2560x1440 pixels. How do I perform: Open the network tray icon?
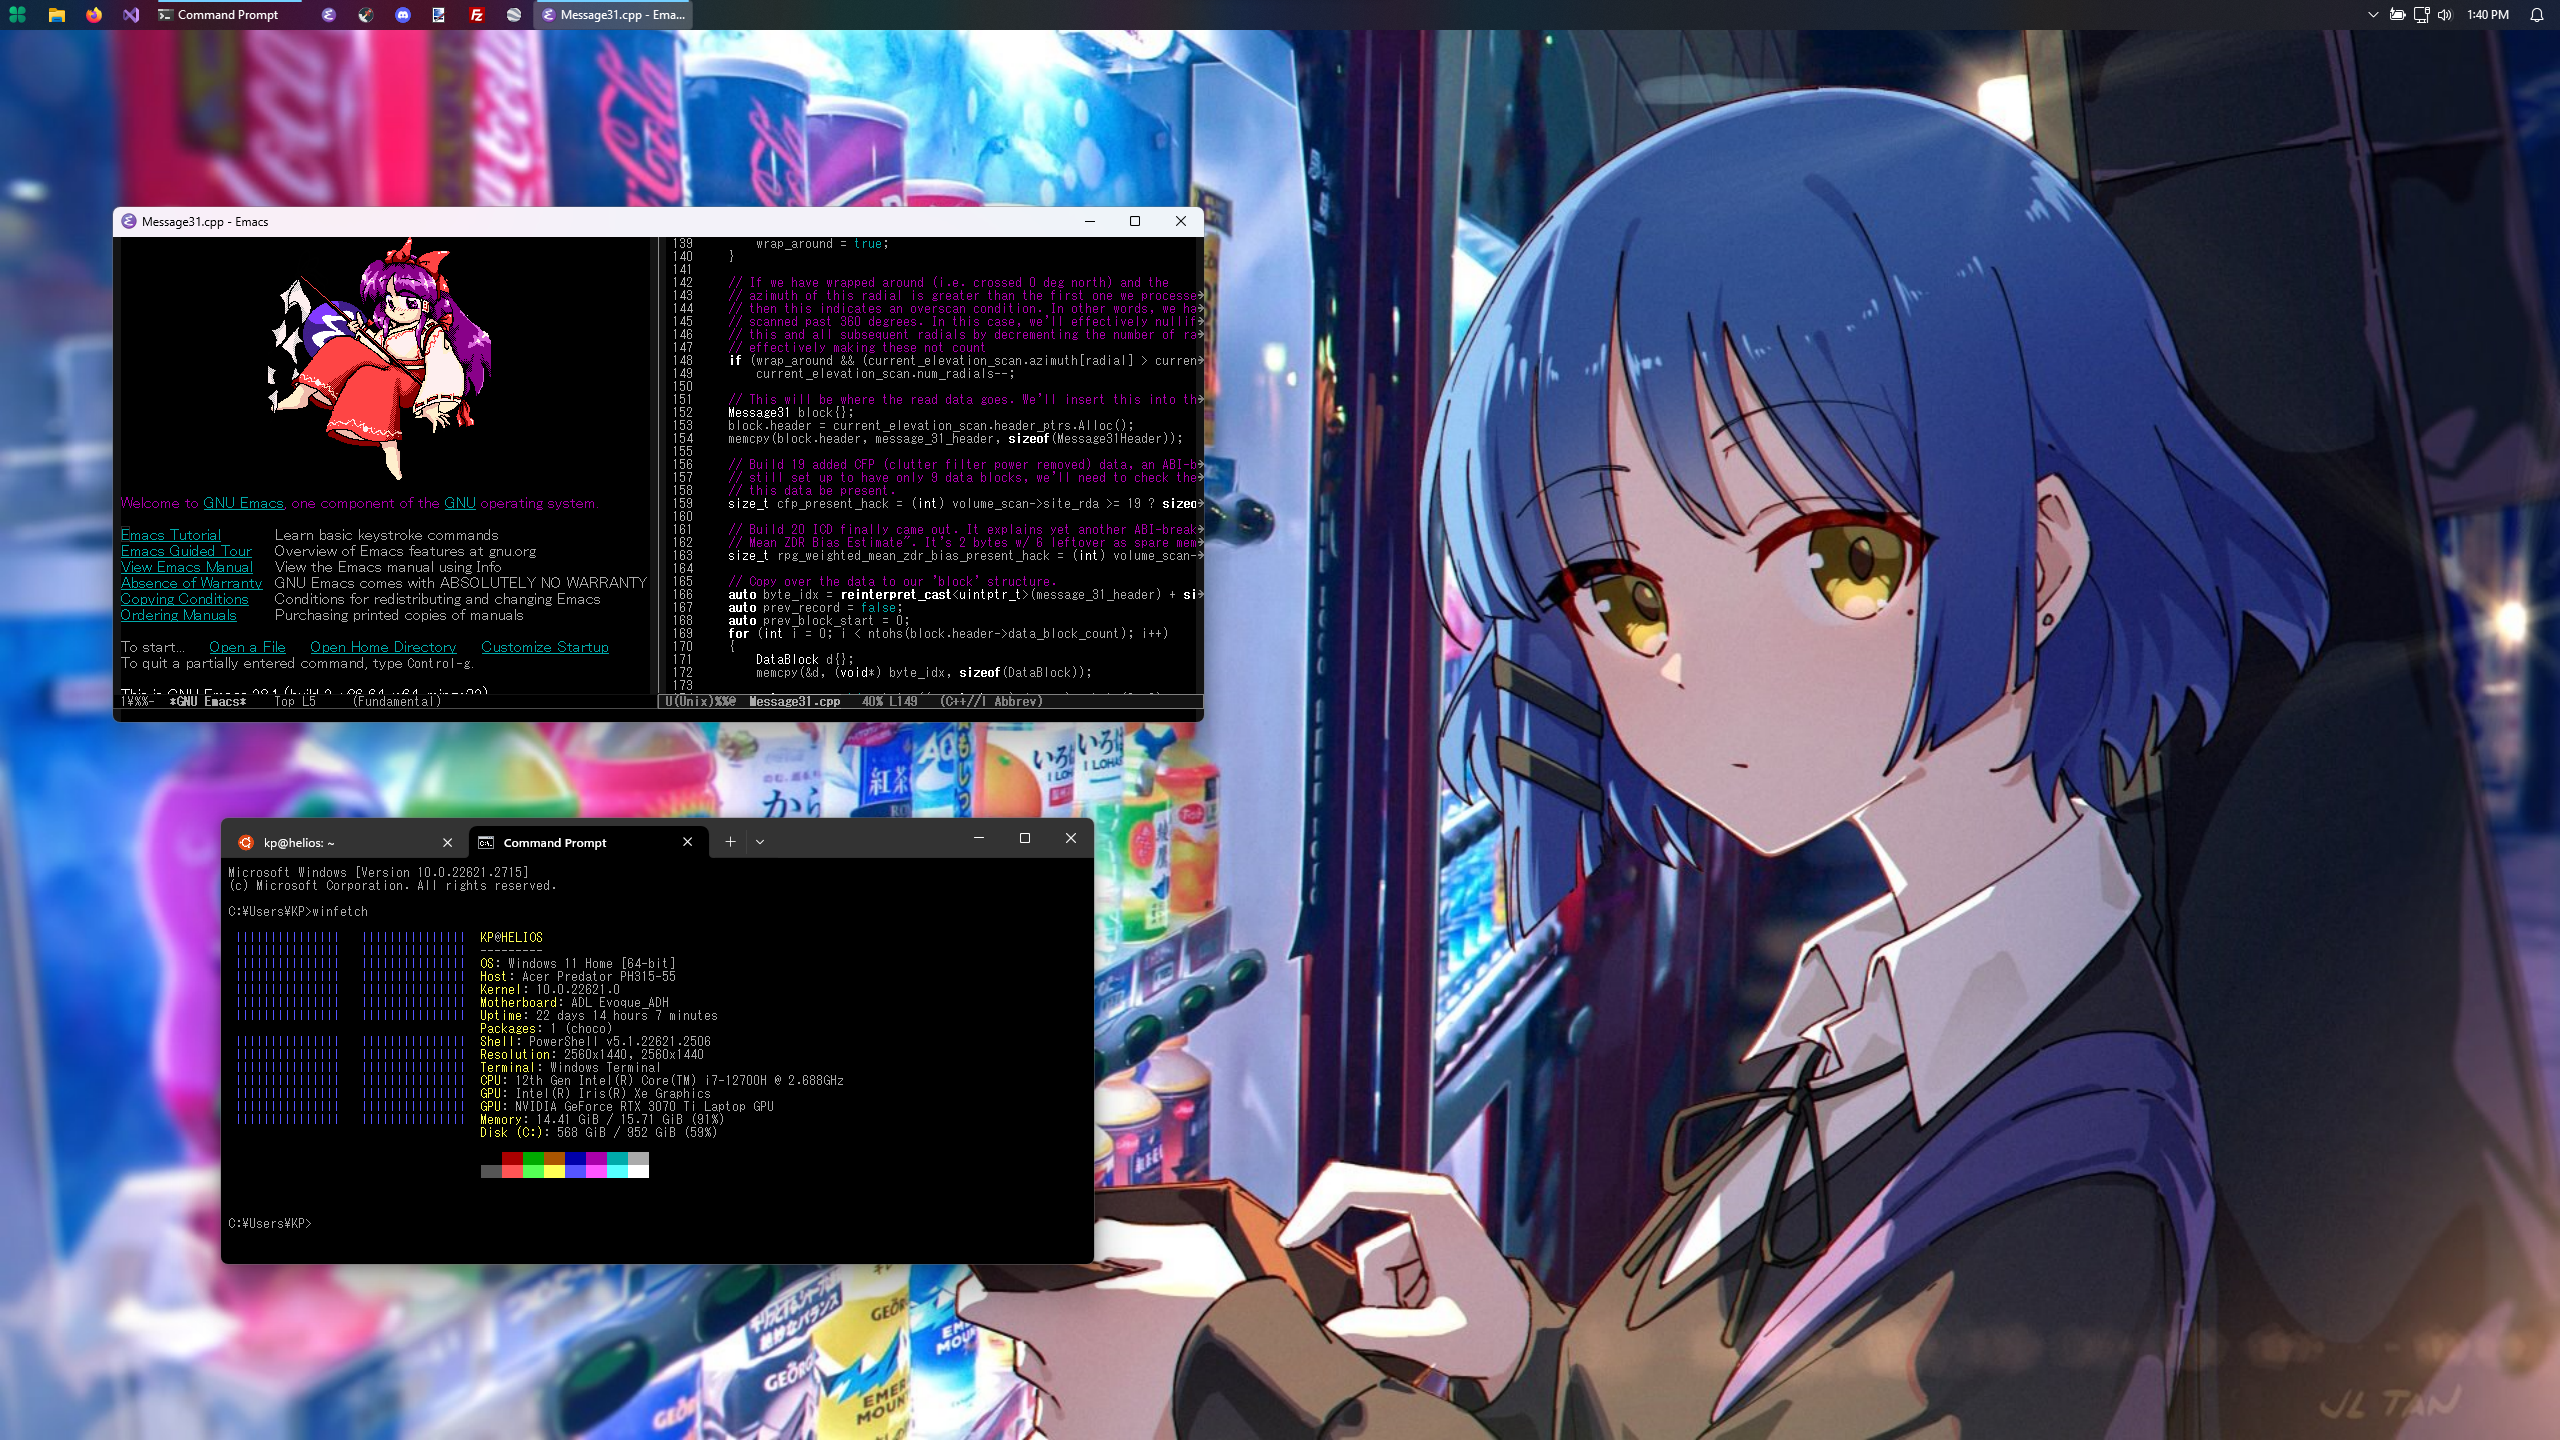(x=2421, y=15)
